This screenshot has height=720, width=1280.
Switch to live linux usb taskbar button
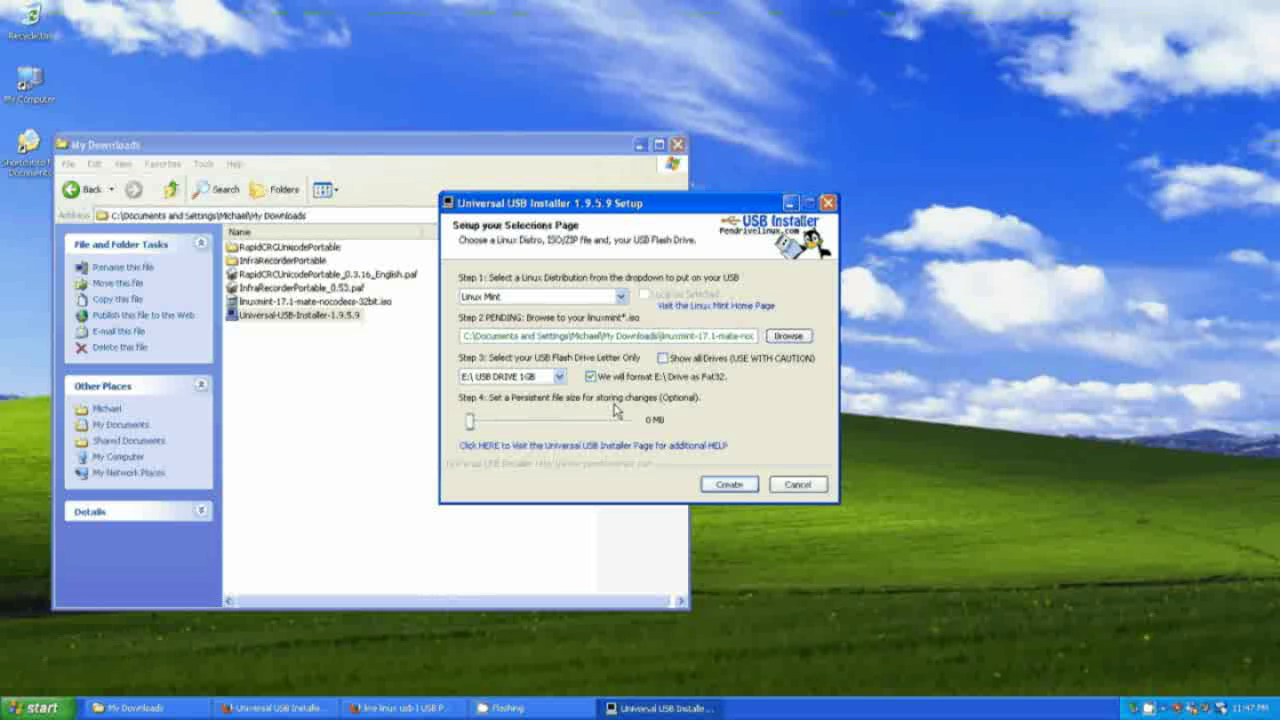[402, 708]
